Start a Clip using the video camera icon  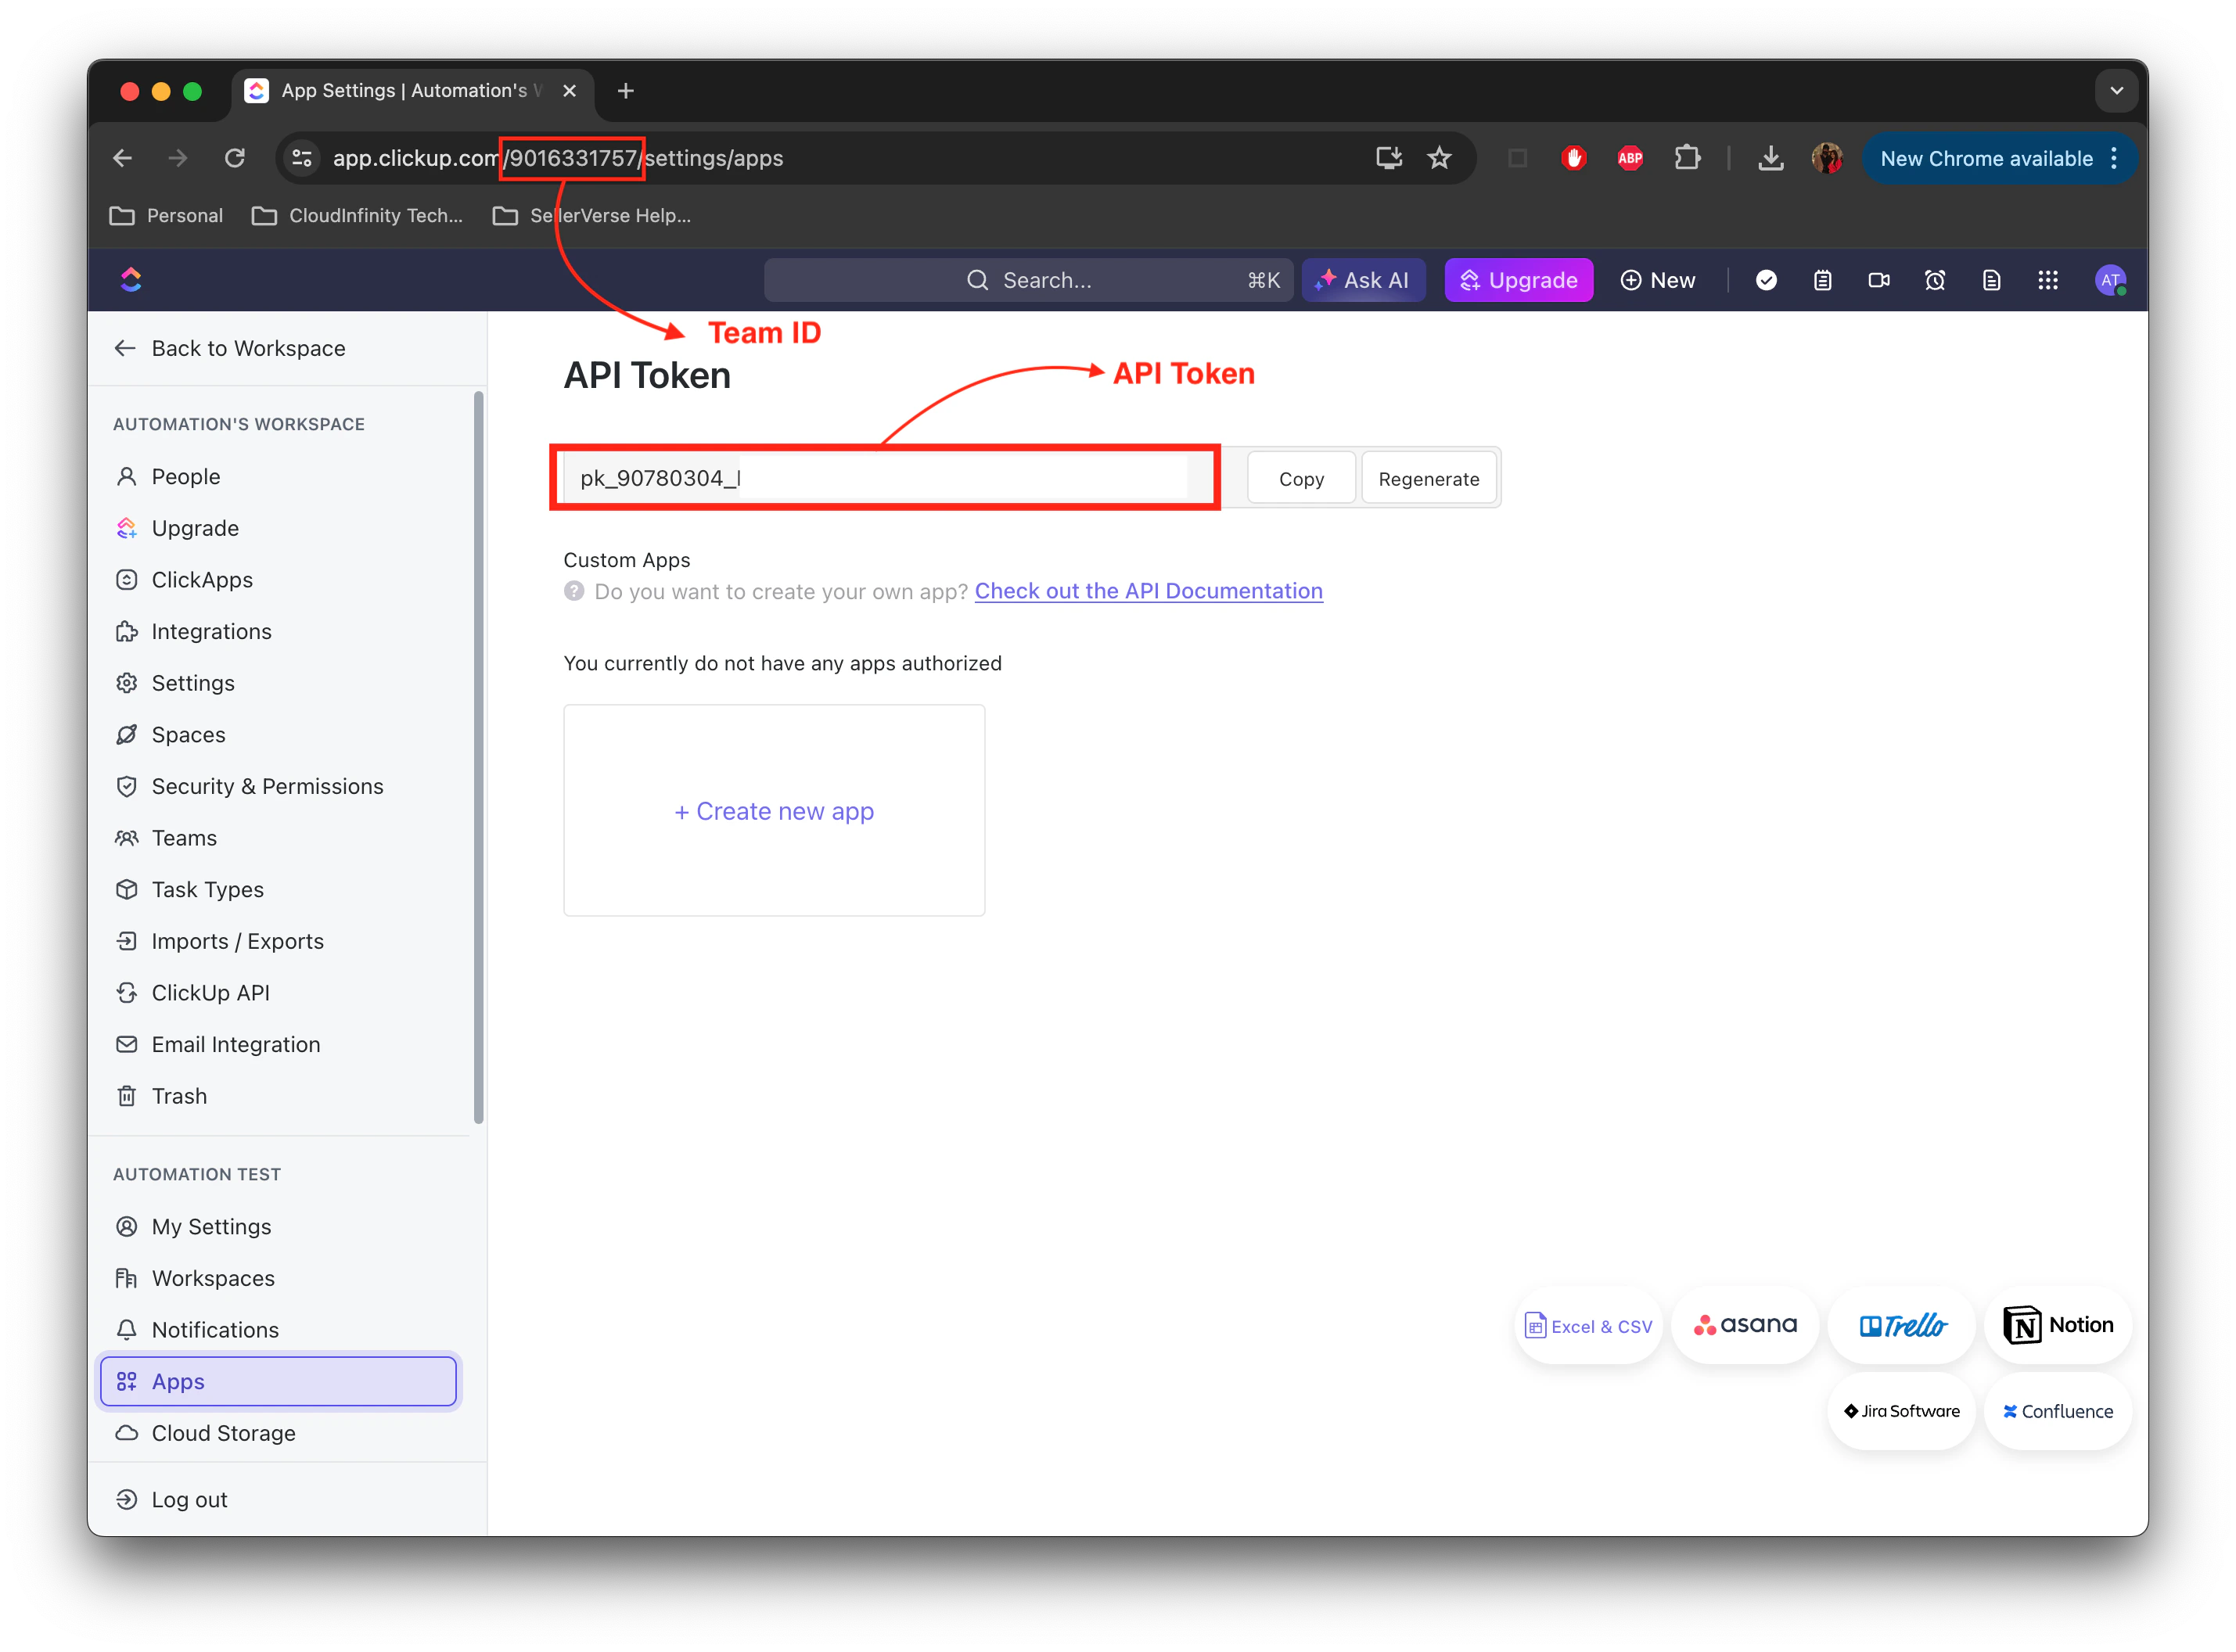[x=1878, y=280]
